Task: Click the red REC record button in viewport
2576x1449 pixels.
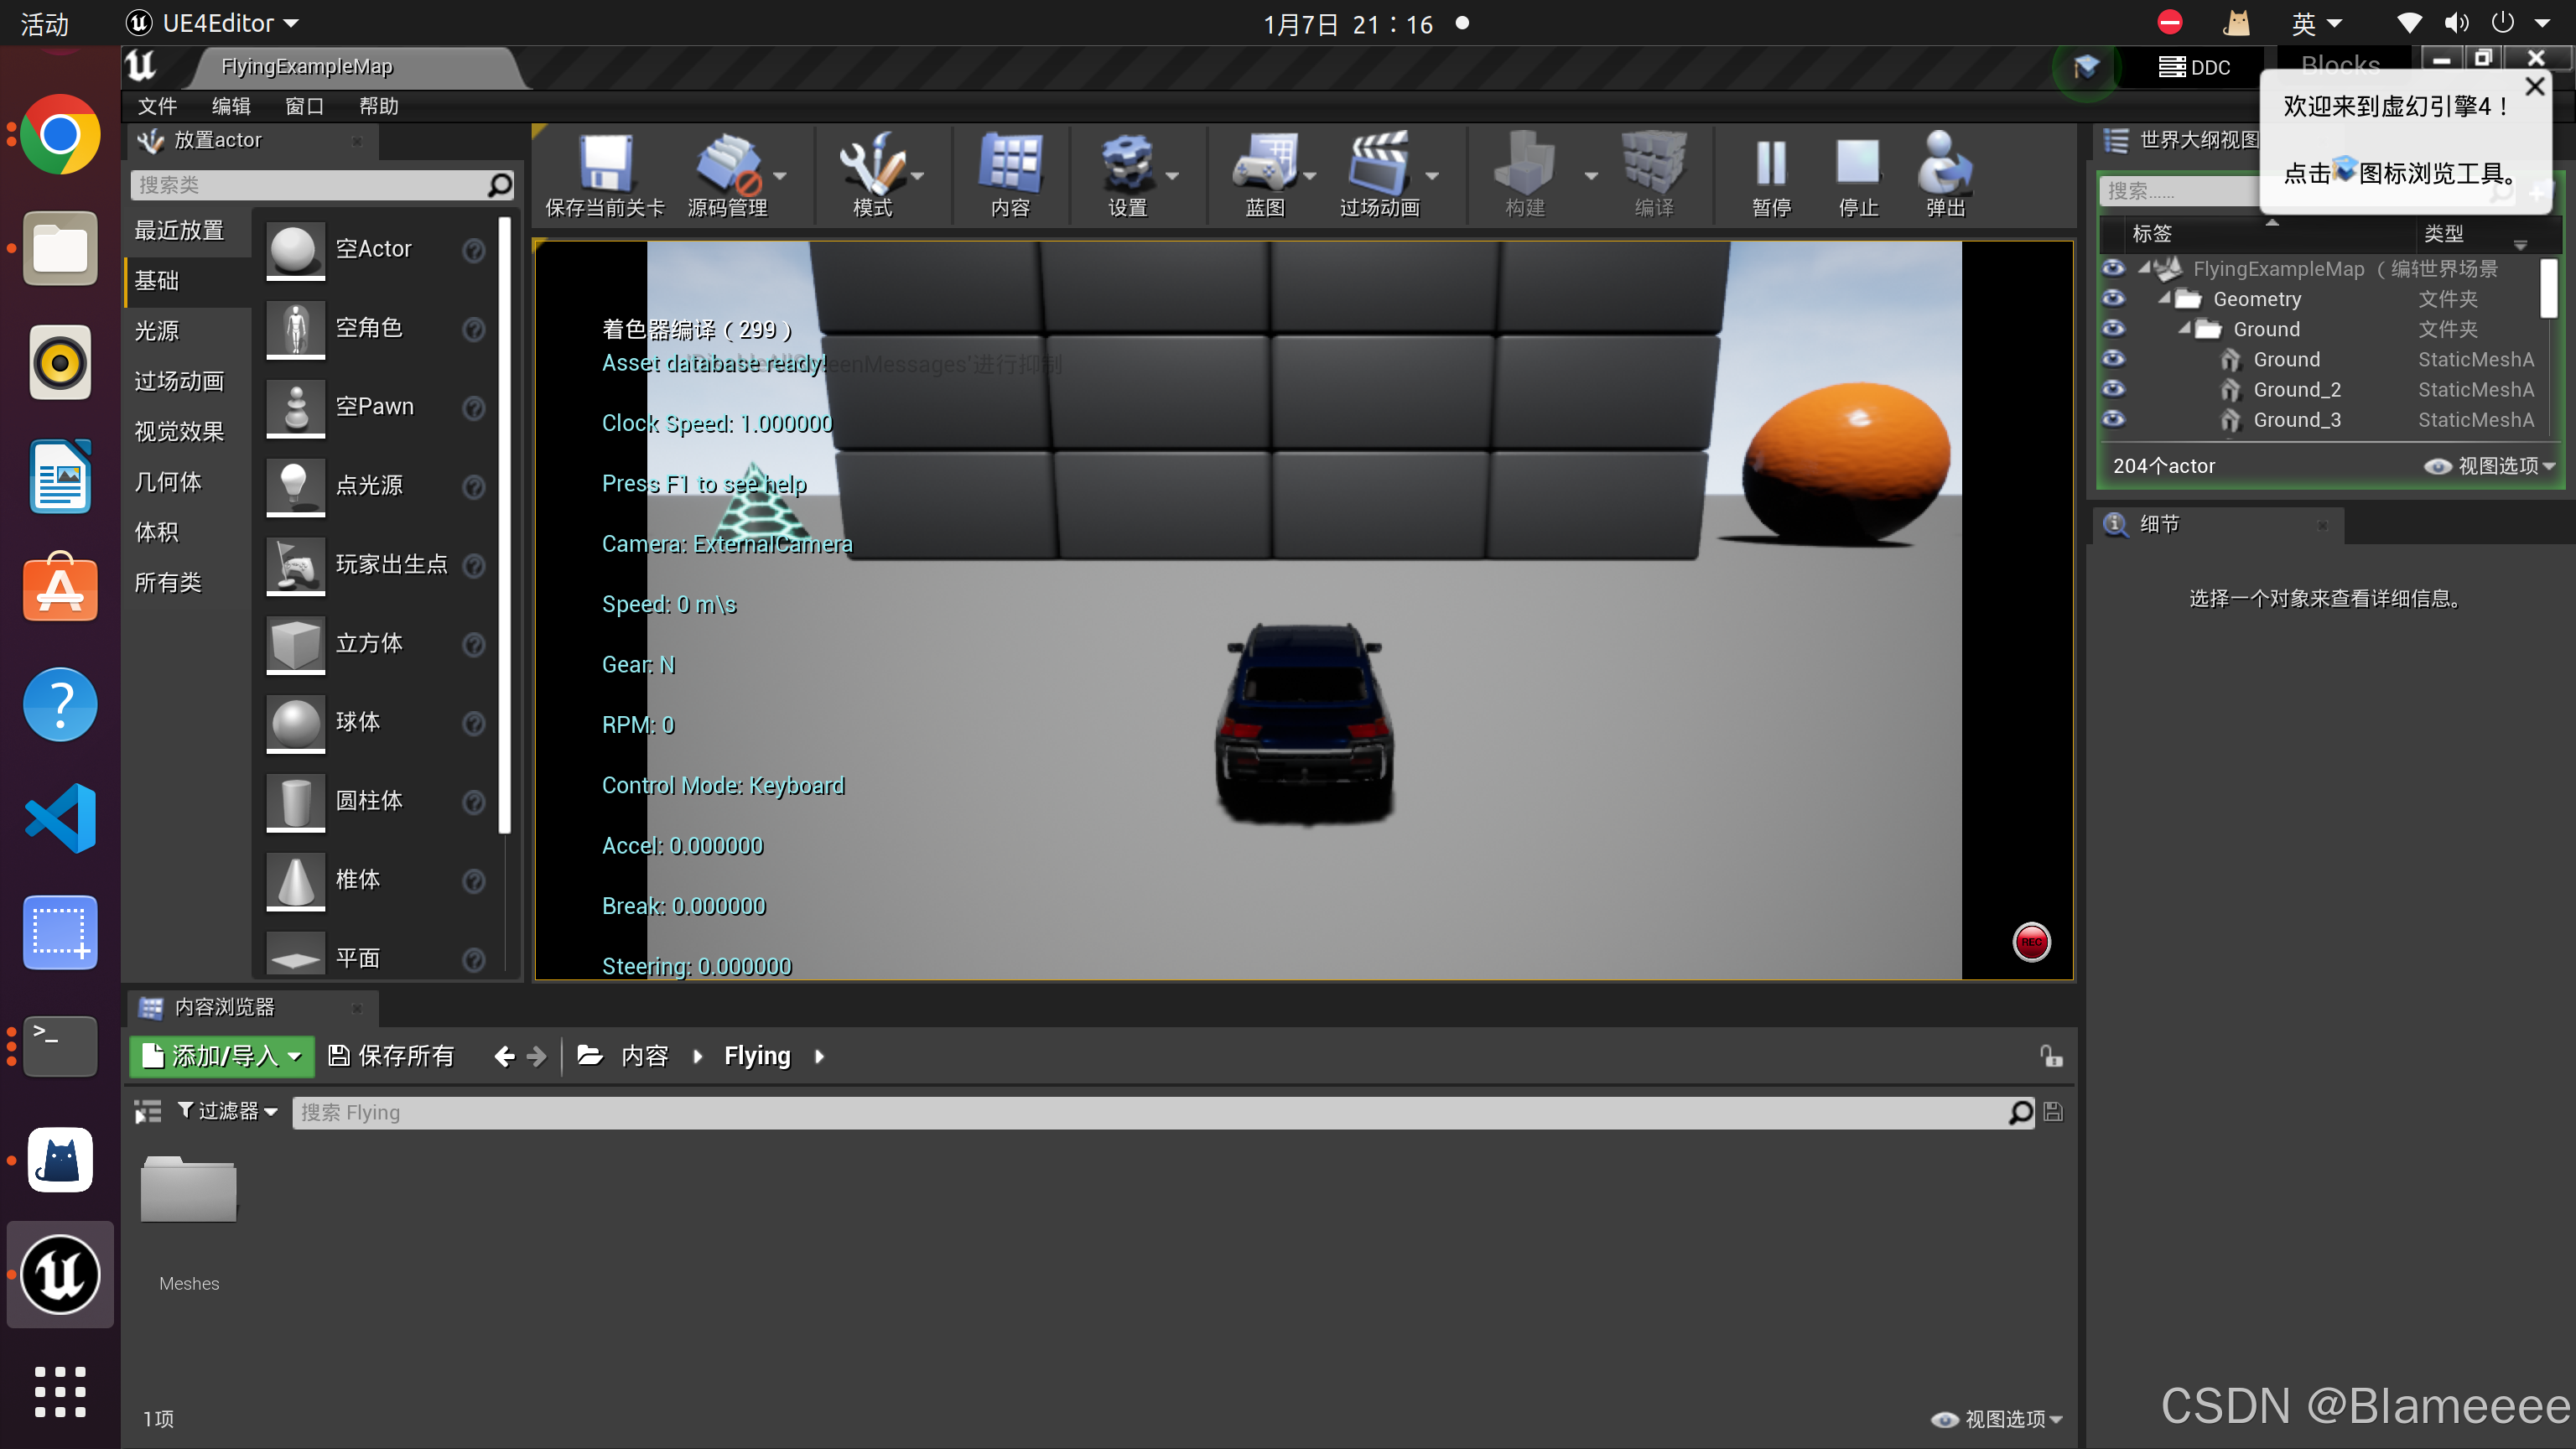Action: tap(2031, 941)
